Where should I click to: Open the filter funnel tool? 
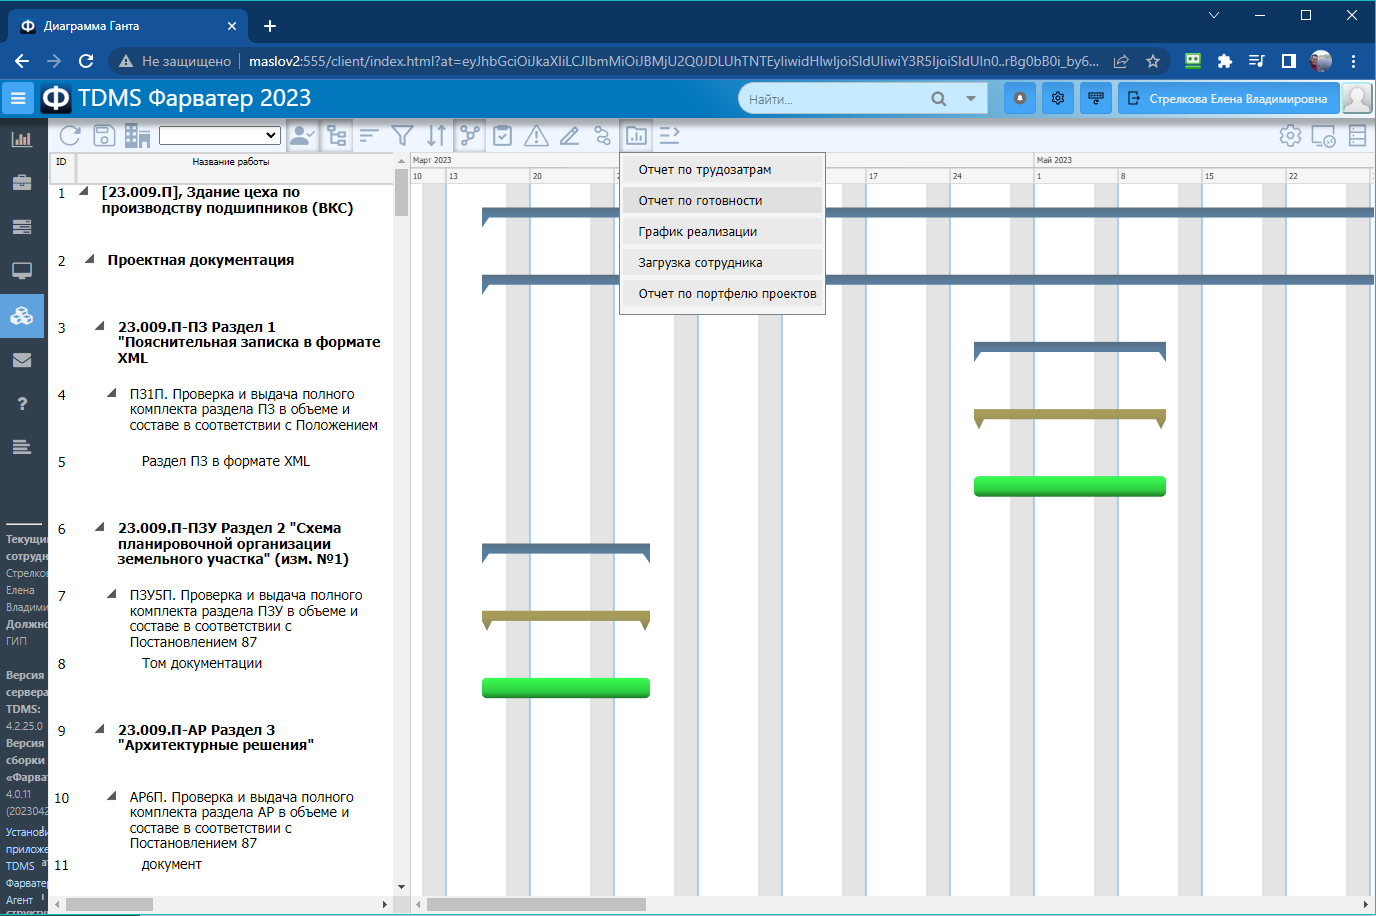click(403, 136)
